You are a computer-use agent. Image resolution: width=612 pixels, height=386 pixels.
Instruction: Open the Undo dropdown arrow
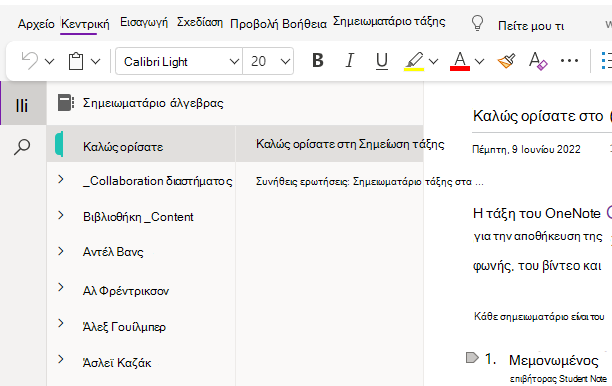click(49, 61)
